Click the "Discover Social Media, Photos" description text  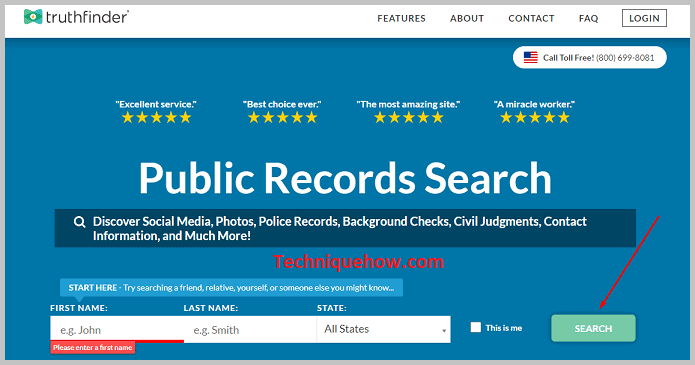(340, 228)
